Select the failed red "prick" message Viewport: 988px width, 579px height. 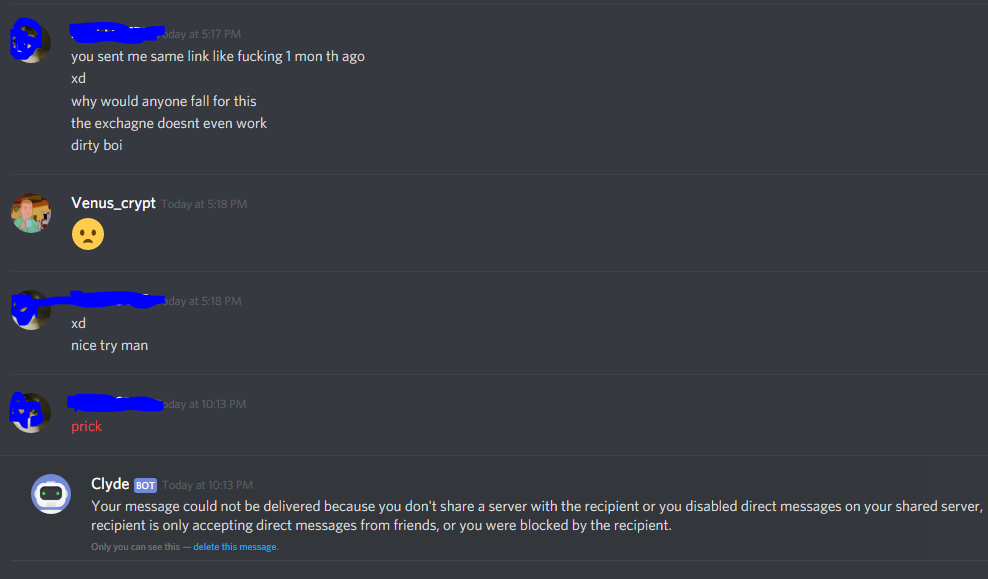[86, 427]
